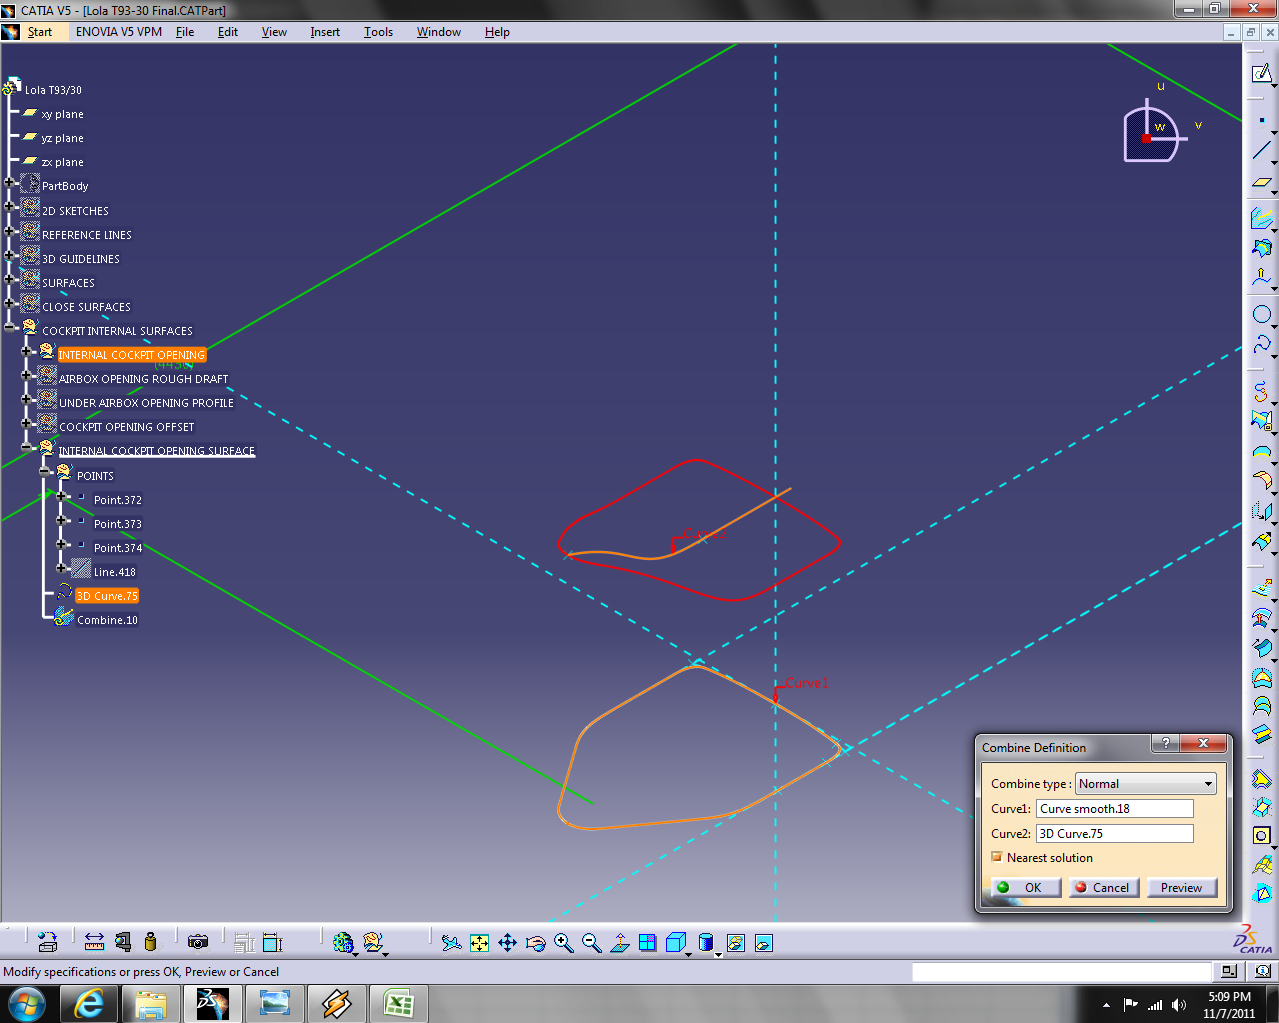This screenshot has height=1023, width=1279.
Task: Click the Capture camera icon
Action: point(198,942)
